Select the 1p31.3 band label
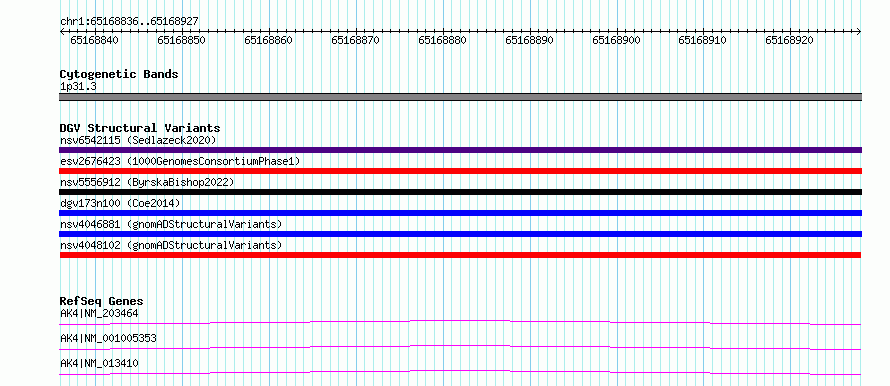Viewport: 890px width, 386px height. [x=79, y=87]
